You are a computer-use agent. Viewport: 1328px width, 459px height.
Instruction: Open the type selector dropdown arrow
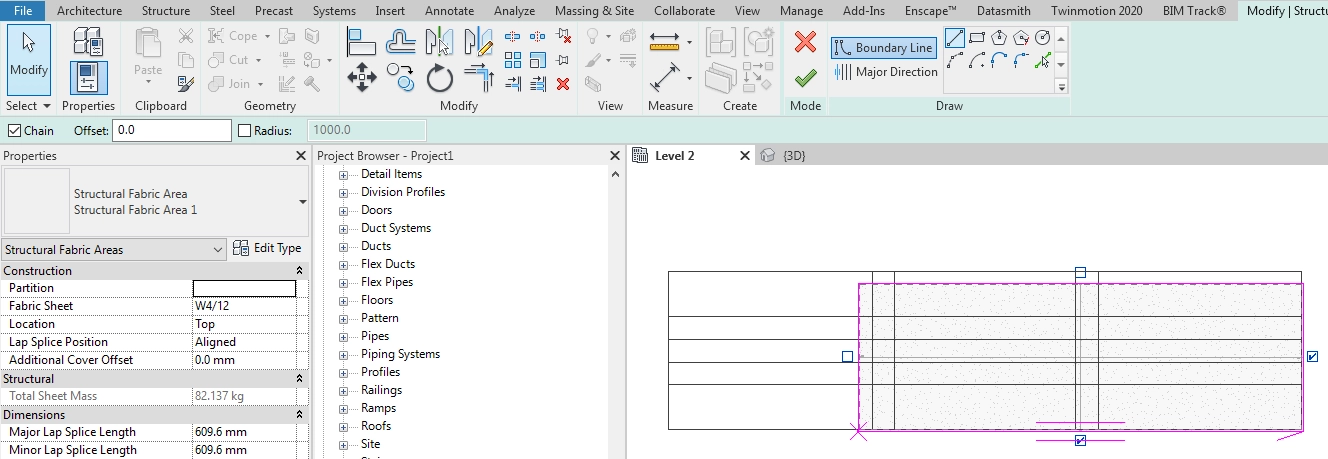302,202
